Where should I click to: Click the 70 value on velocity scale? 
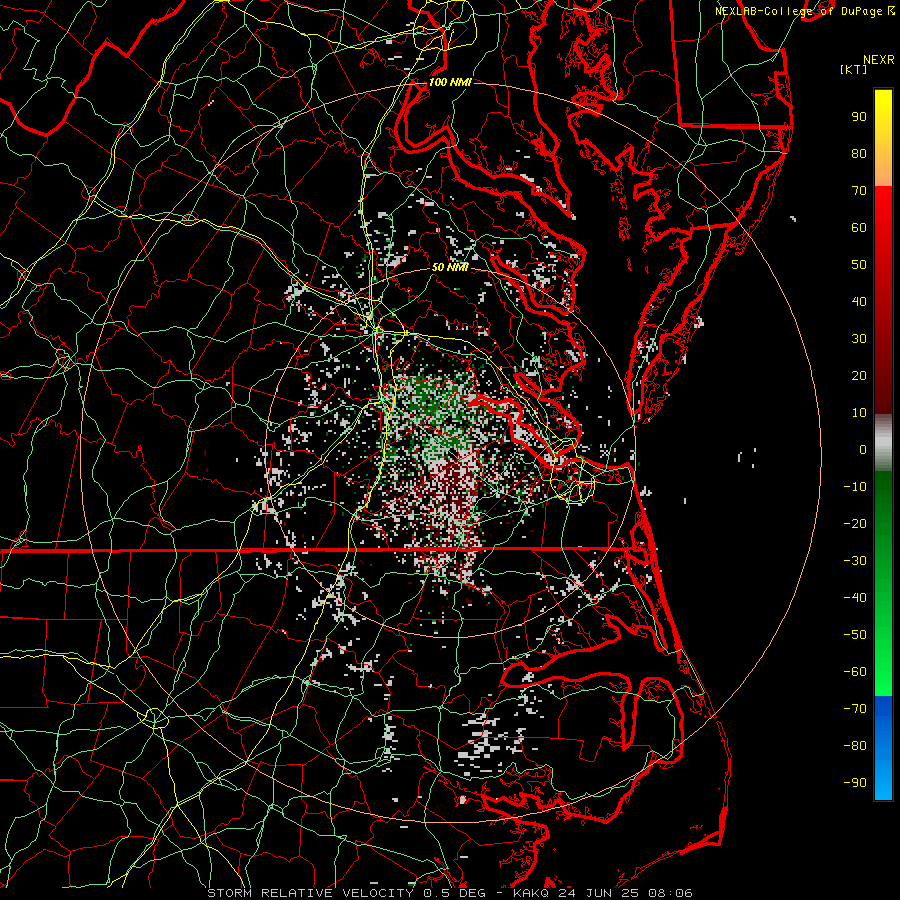click(859, 191)
